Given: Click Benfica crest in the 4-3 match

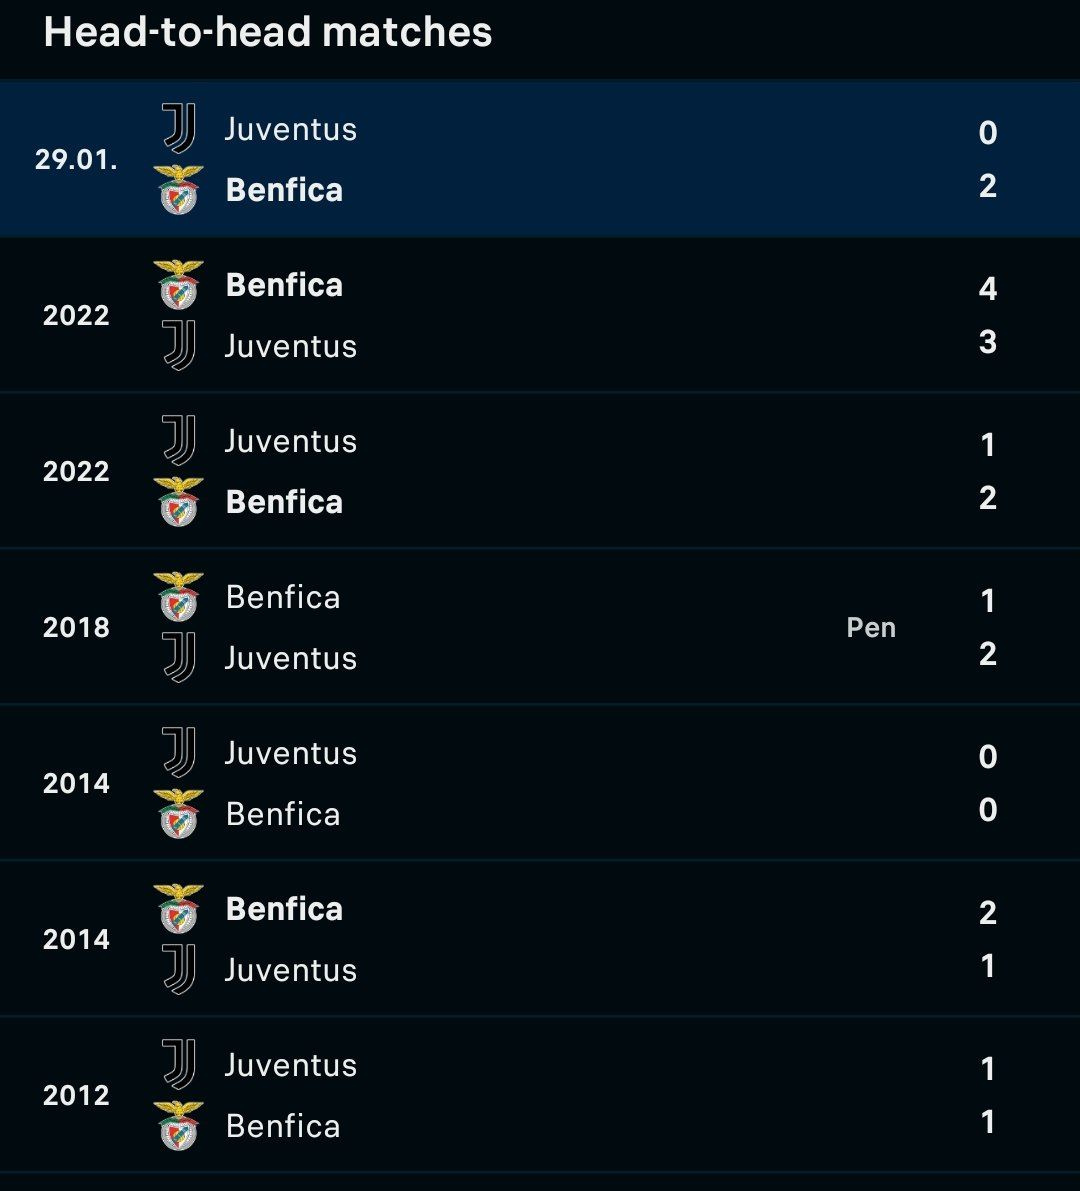Looking at the screenshot, I should coord(178,285).
